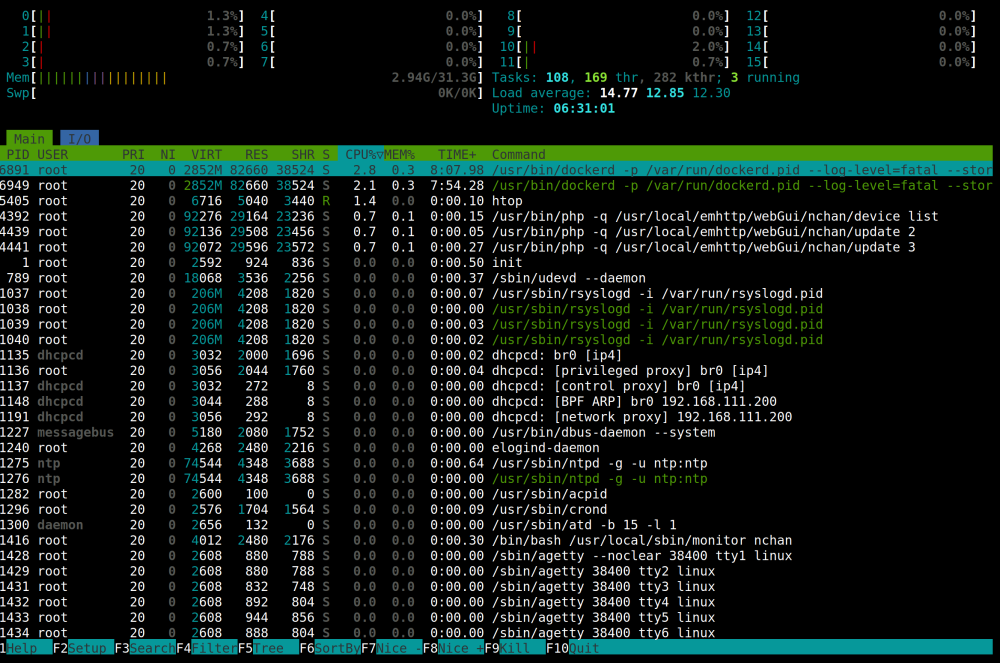Select the agetty tty6 process
Screen dimensions: 1000x663
coord(496,632)
